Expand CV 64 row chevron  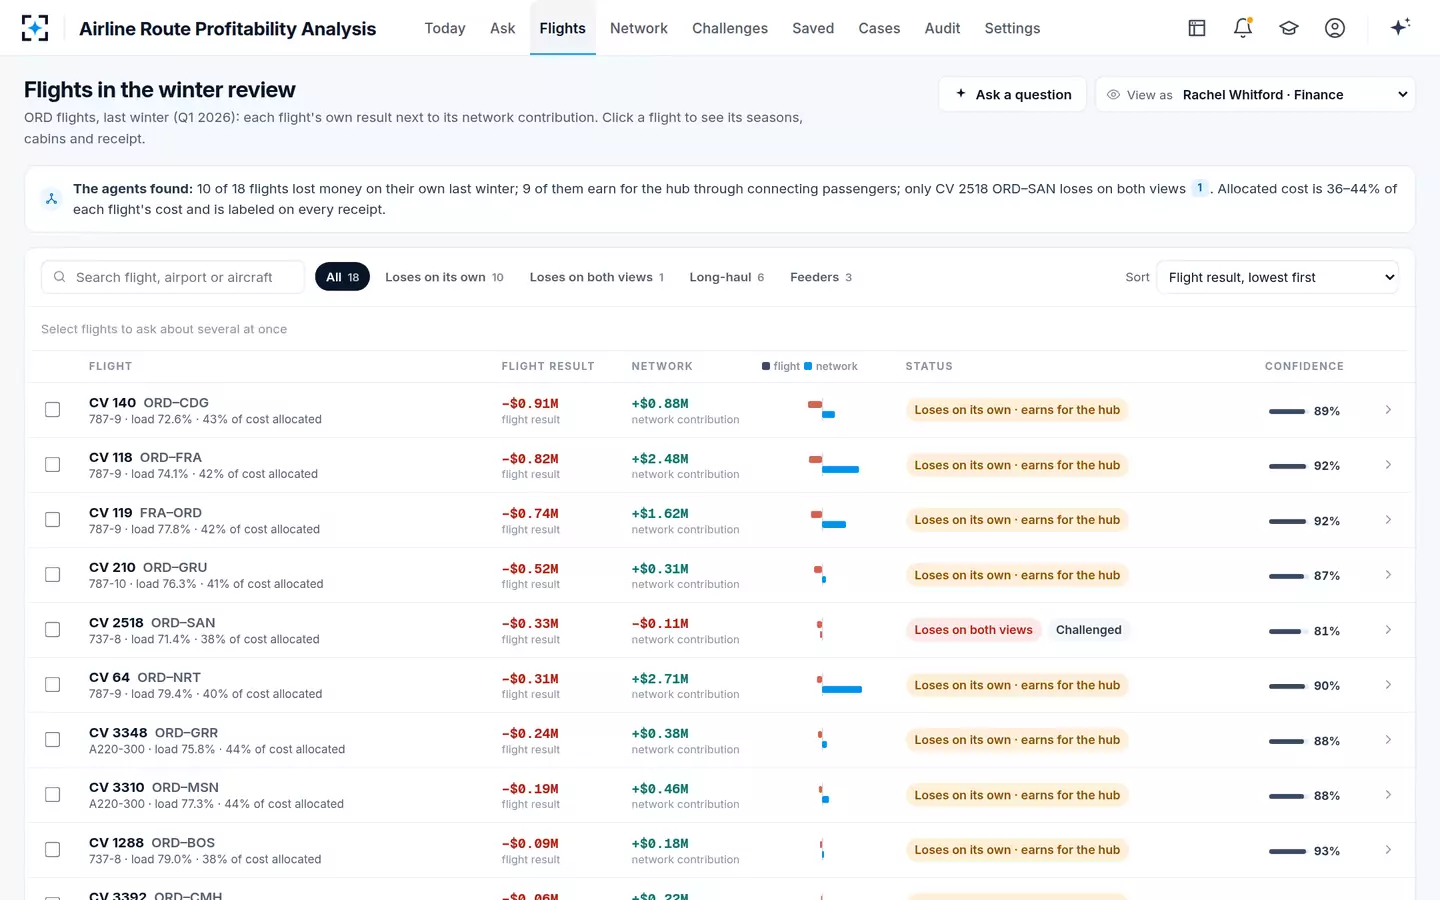point(1388,685)
